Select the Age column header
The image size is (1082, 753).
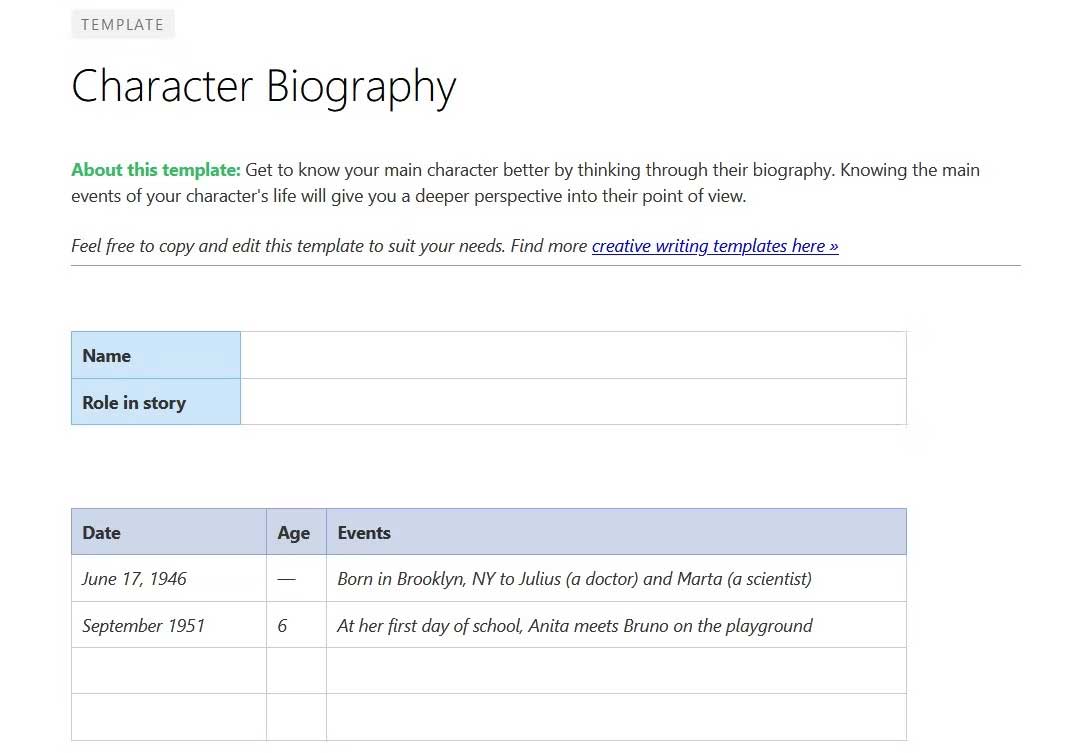coord(294,532)
